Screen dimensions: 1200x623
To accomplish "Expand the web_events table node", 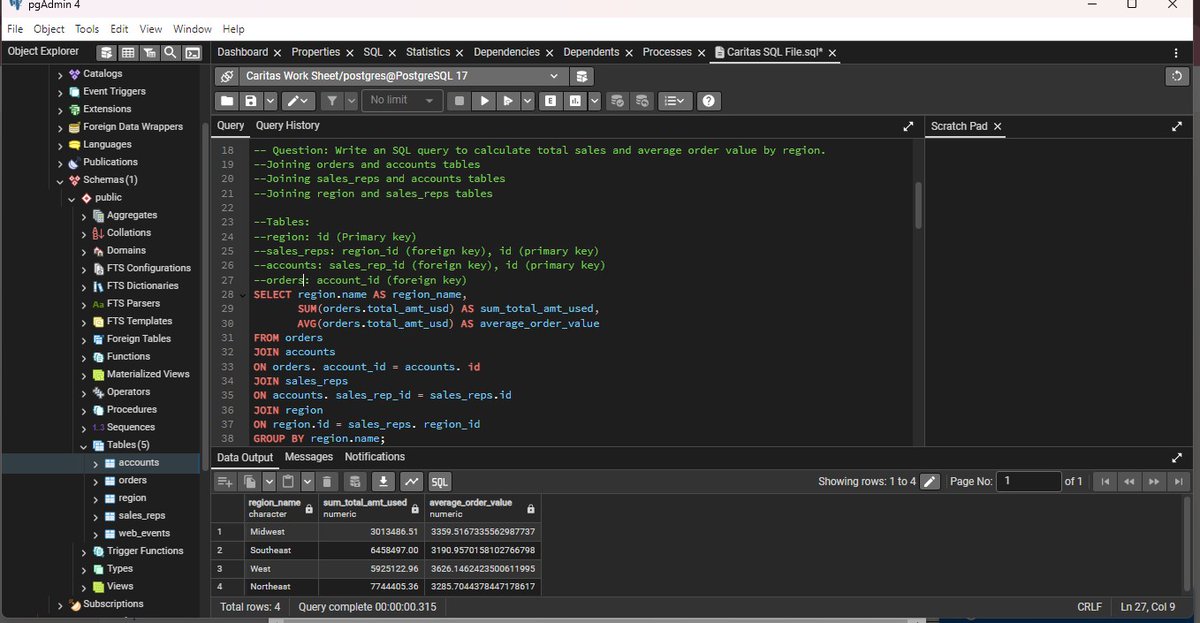I will (x=96, y=534).
